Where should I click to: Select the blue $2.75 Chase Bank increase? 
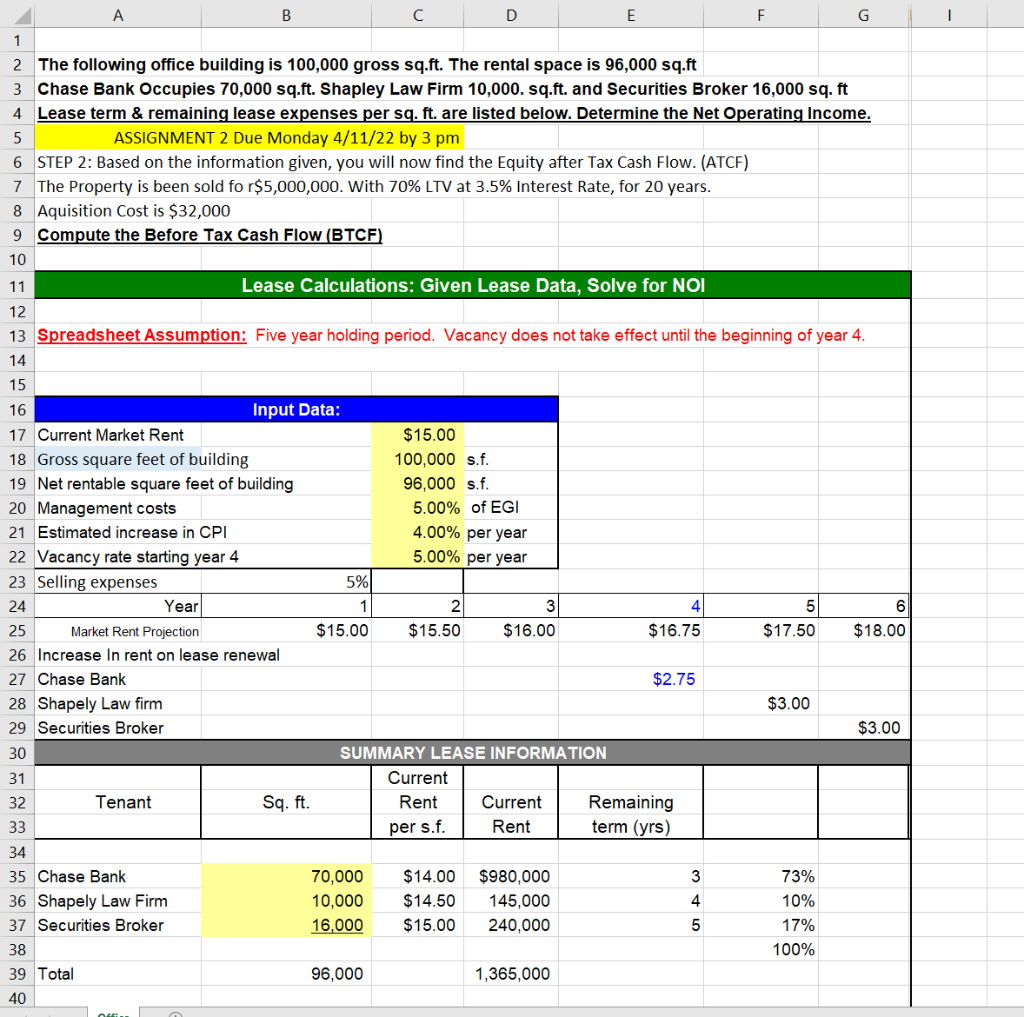click(x=631, y=679)
